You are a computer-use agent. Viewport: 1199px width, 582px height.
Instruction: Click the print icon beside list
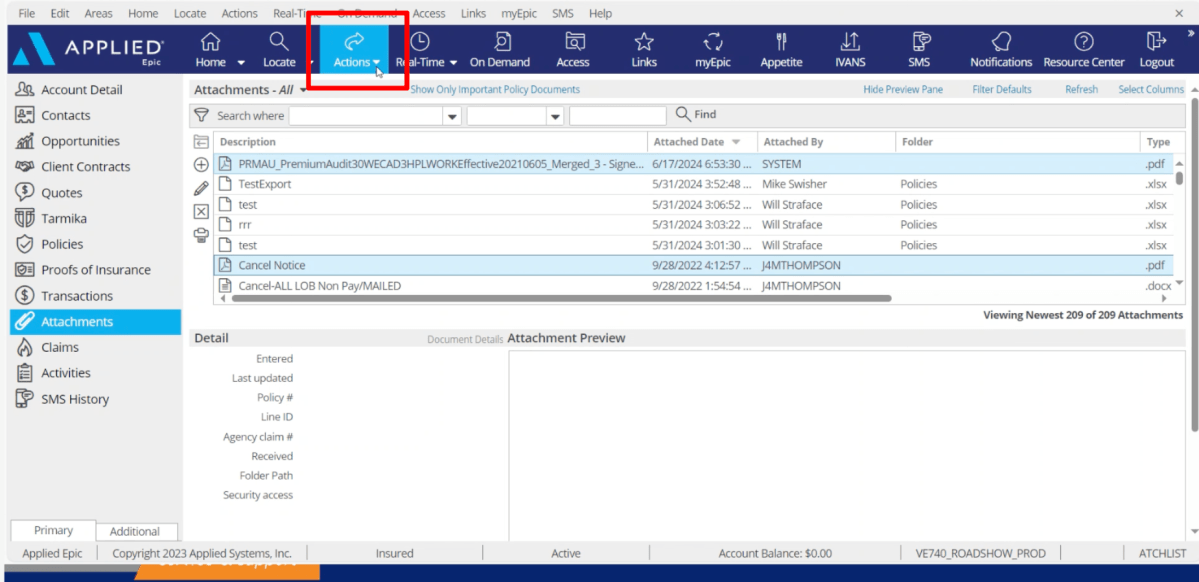tap(201, 235)
